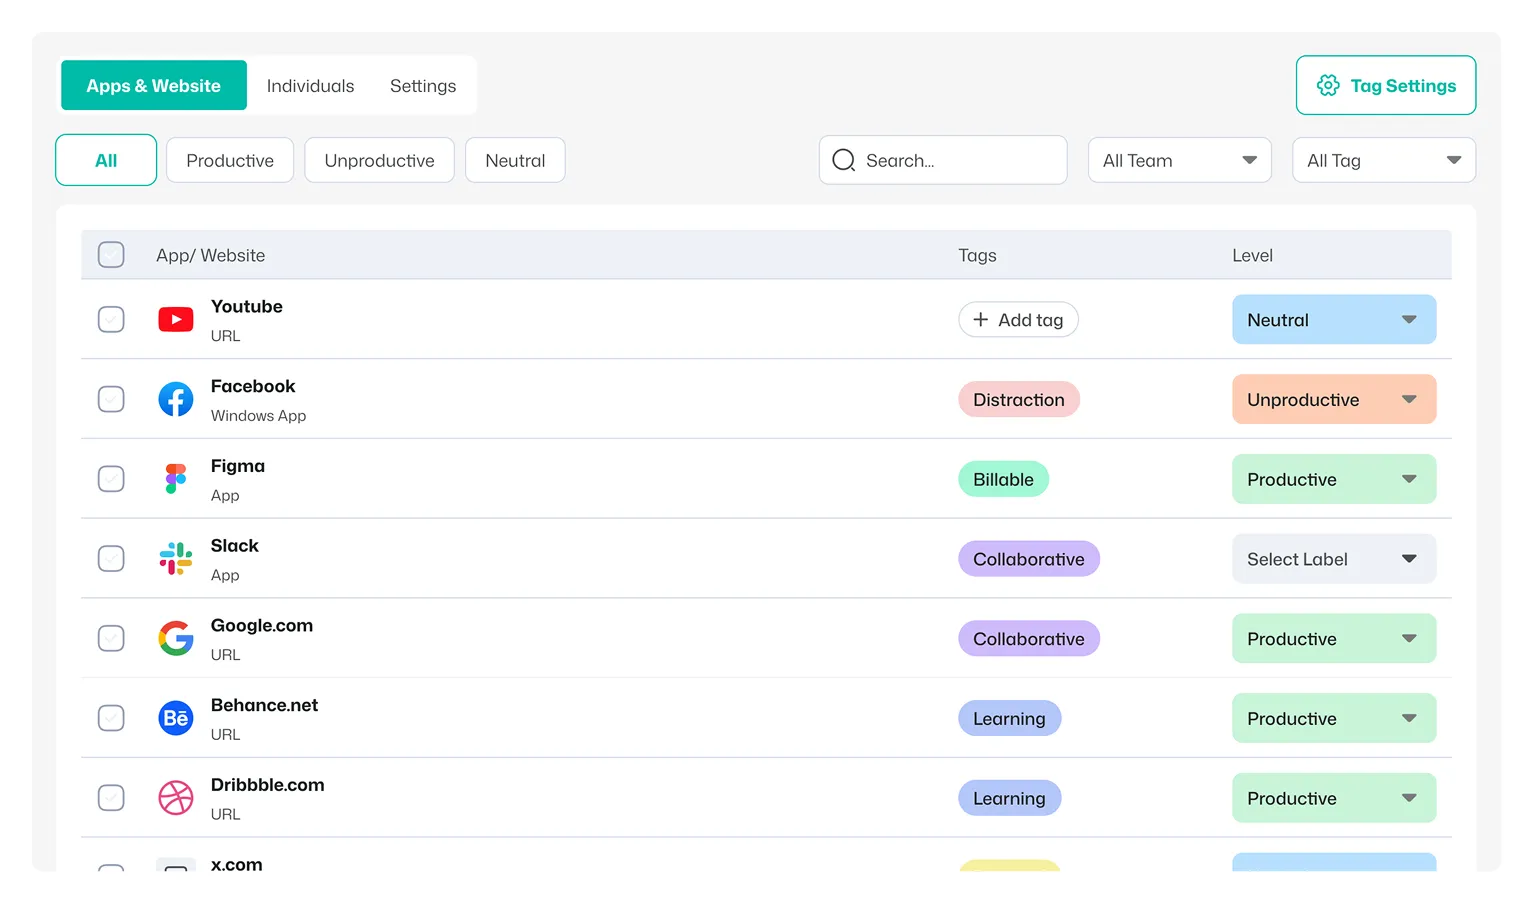Click the magnifier icon in search box
The height and width of the screenshot is (903, 1533).
(844, 160)
